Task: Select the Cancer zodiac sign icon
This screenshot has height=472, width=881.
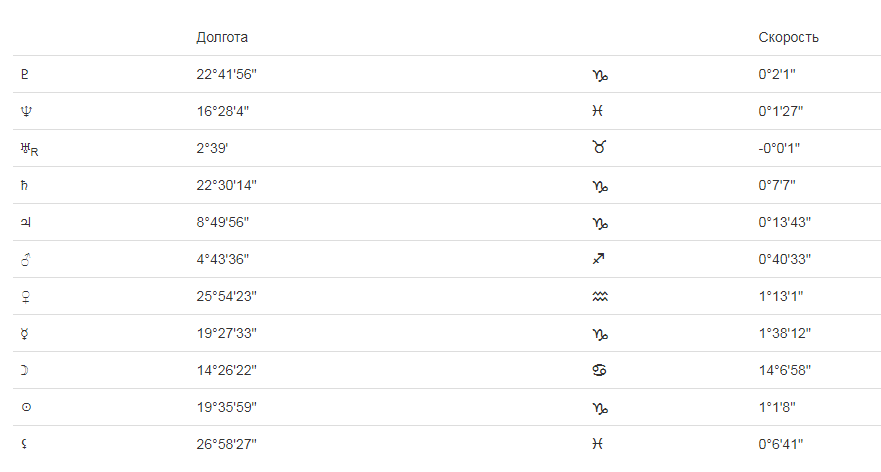Action: click(599, 370)
